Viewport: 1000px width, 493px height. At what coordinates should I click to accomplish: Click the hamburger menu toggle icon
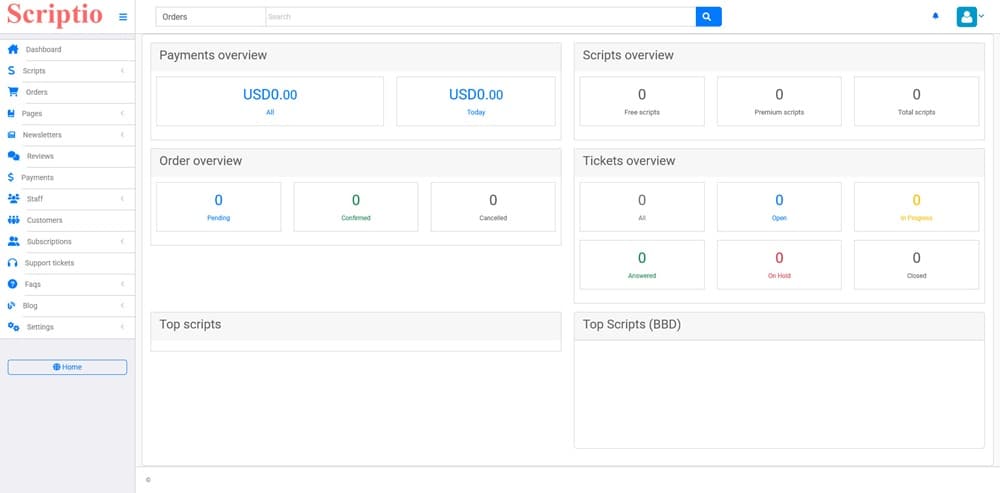[123, 17]
